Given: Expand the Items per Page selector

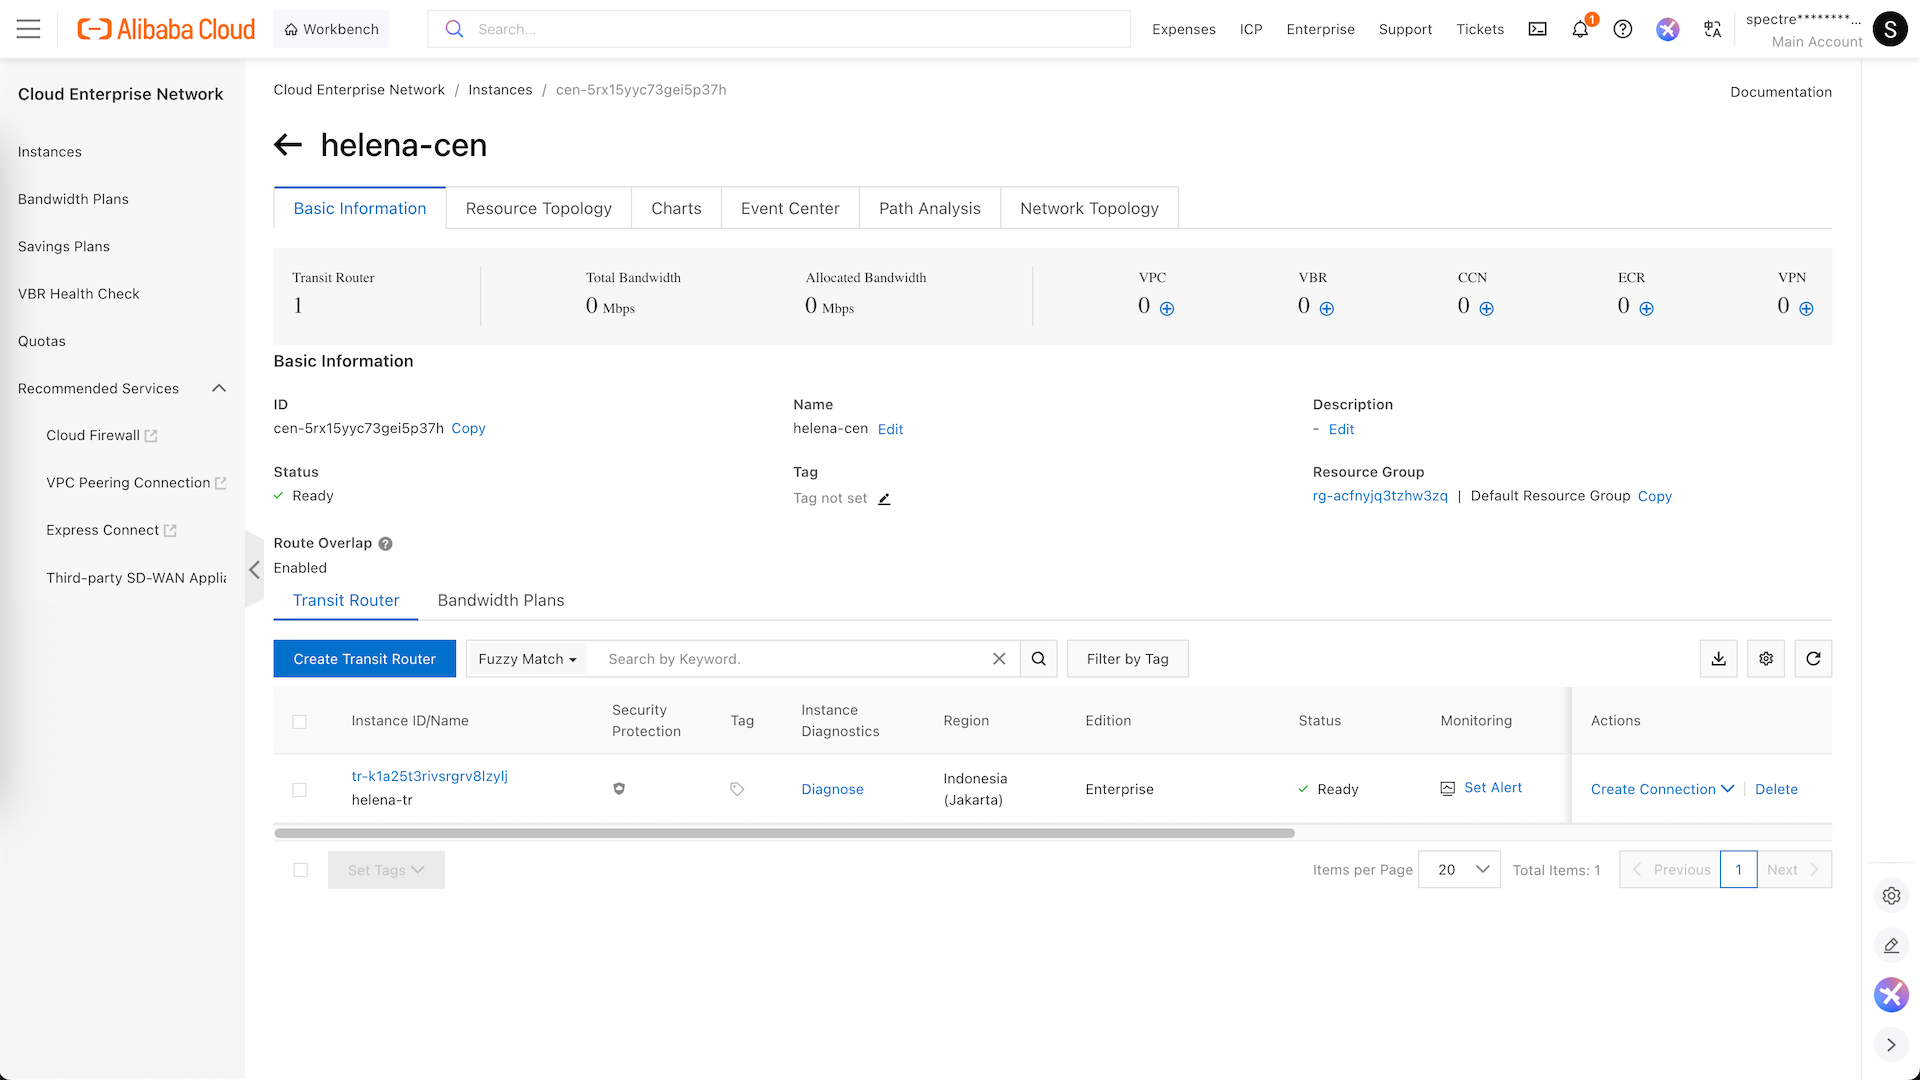Looking at the screenshot, I should click(x=1459, y=870).
